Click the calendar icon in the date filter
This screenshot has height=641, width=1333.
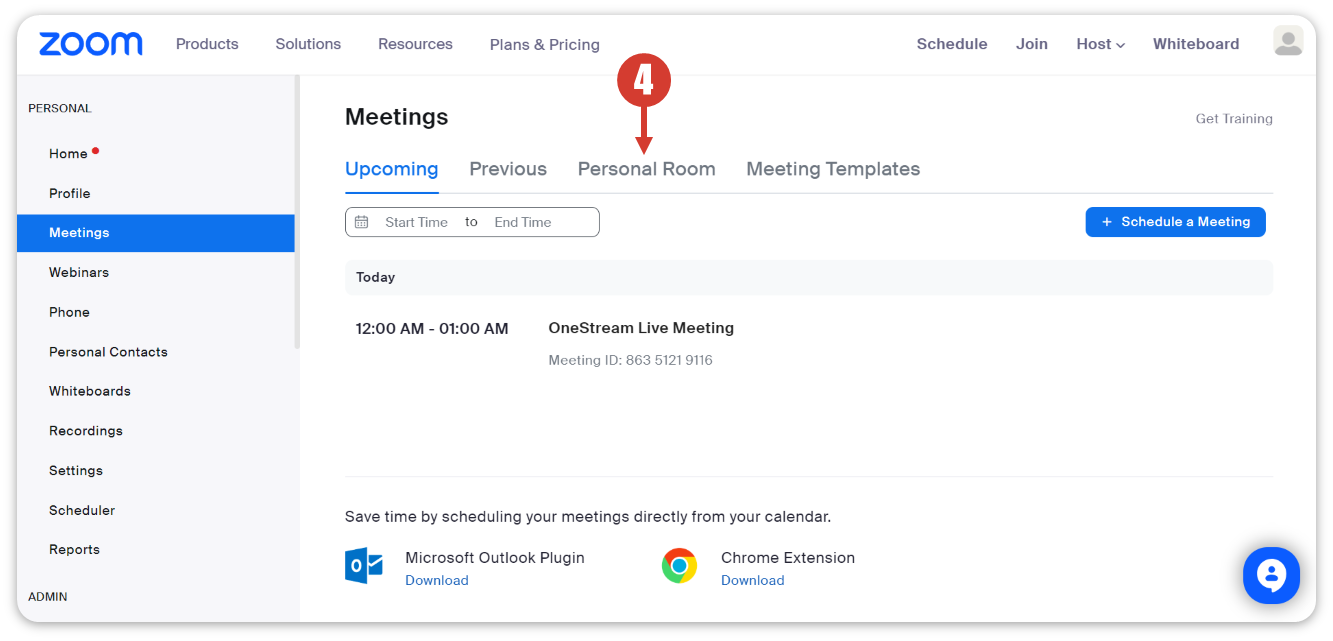click(361, 221)
